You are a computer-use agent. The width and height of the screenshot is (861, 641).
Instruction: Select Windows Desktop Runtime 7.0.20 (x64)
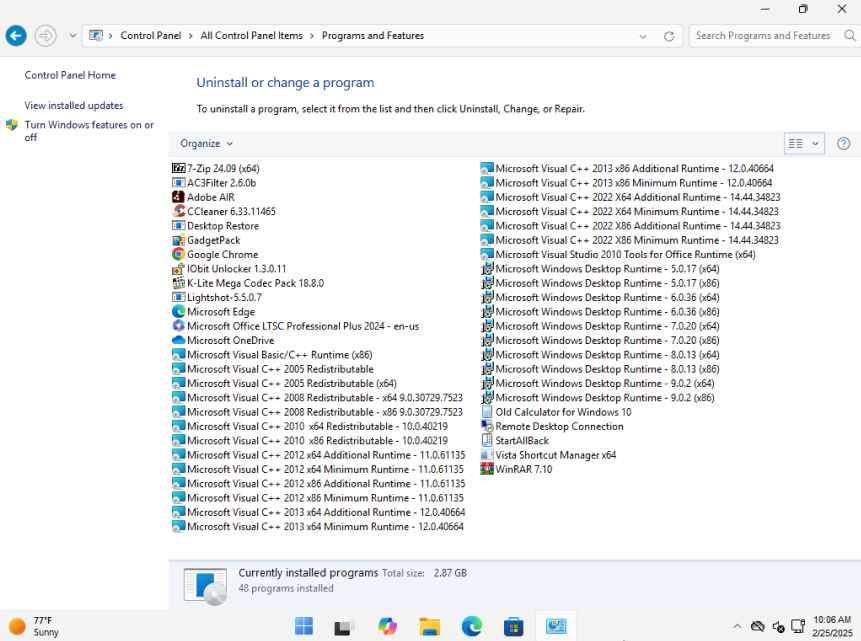pyautogui.click(x=600, y=326)
